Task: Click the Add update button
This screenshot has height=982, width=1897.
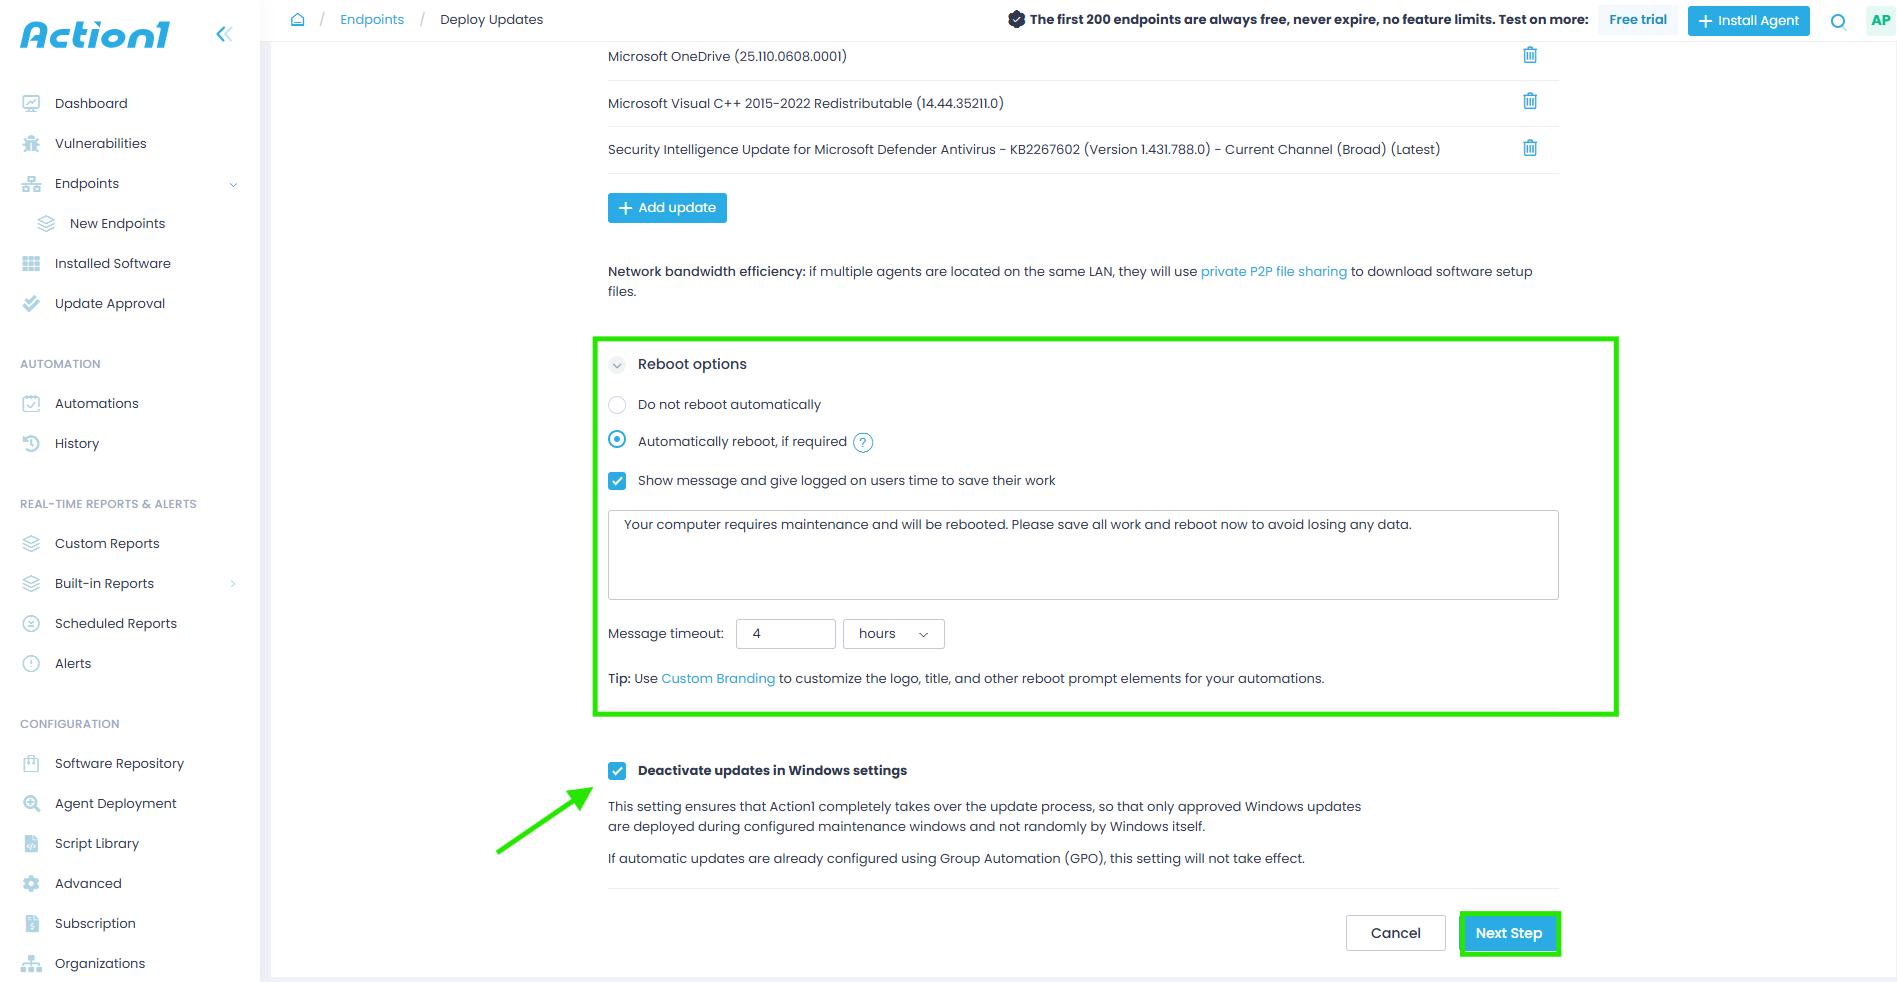Action: [667, 208]
